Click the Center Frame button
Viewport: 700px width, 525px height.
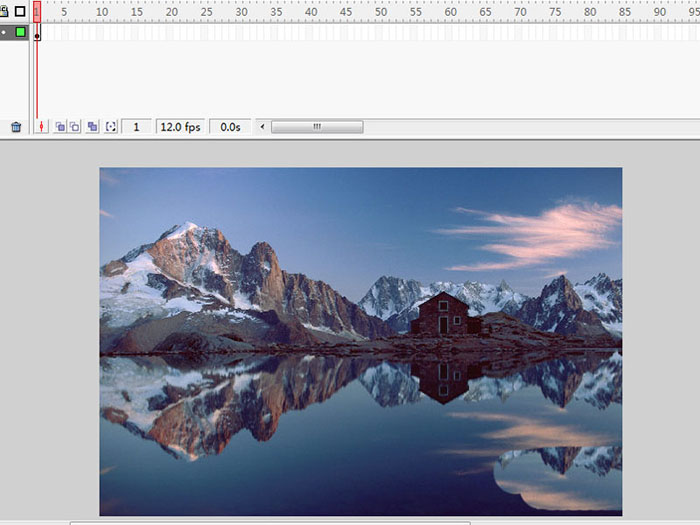(42, 127)
